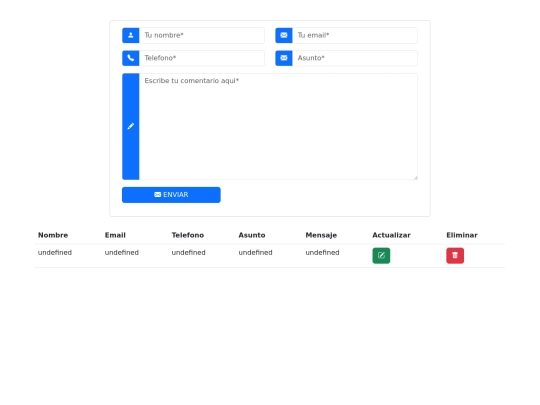Click the pencil icon beside comment box
The width and height of the screenshot is (540, 405).
[131, 126]
